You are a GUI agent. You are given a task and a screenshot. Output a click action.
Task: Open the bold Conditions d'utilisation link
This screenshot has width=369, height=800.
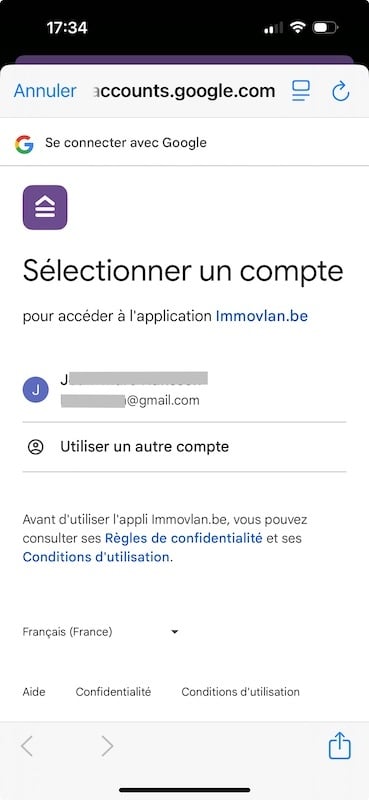(96, 557)
